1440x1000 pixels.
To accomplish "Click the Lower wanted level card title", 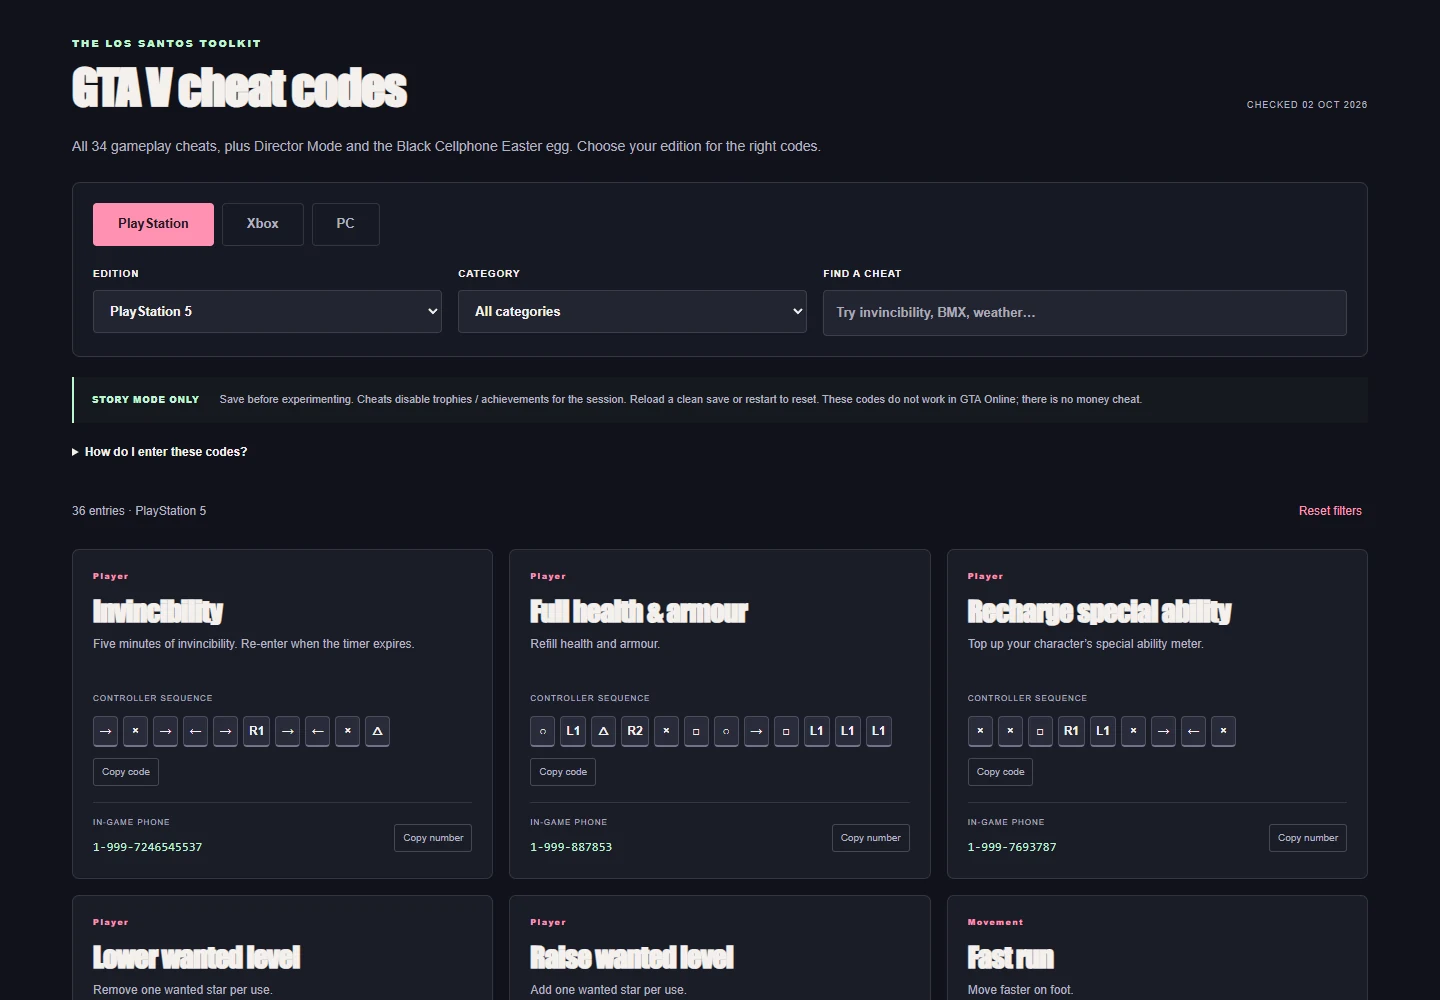I will [x=196, y=957].
